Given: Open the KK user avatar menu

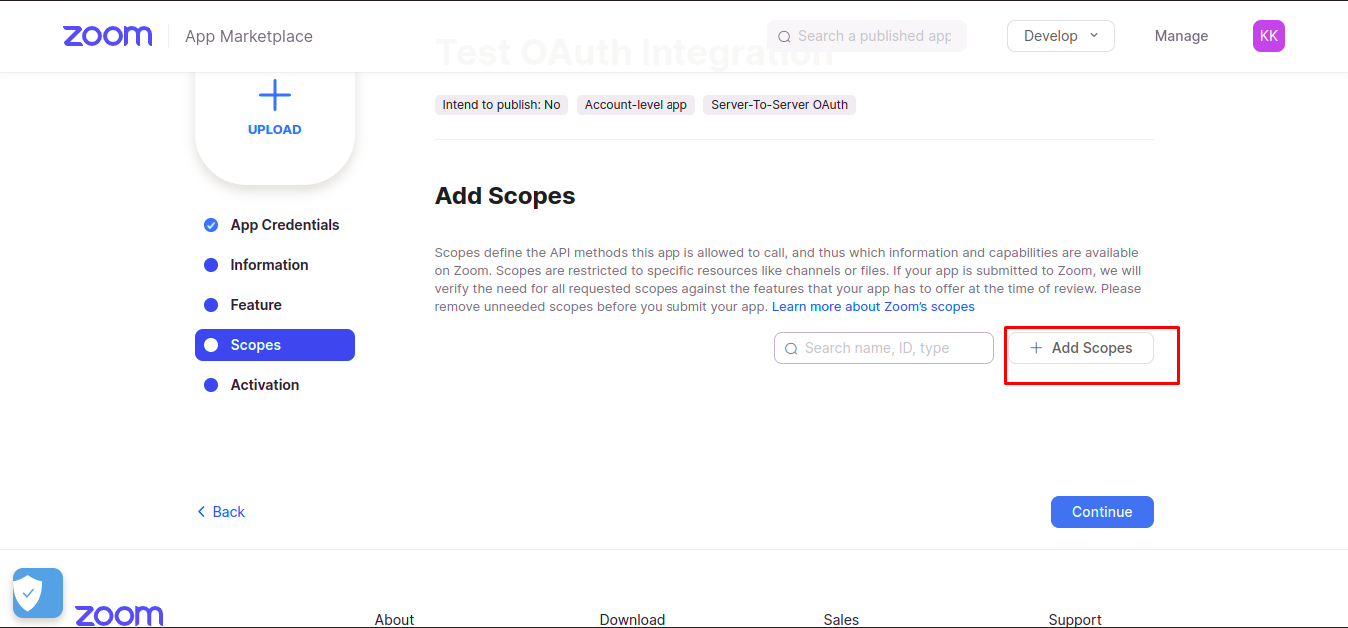Looking at the screenshot, I should [x=1269, y=36].
